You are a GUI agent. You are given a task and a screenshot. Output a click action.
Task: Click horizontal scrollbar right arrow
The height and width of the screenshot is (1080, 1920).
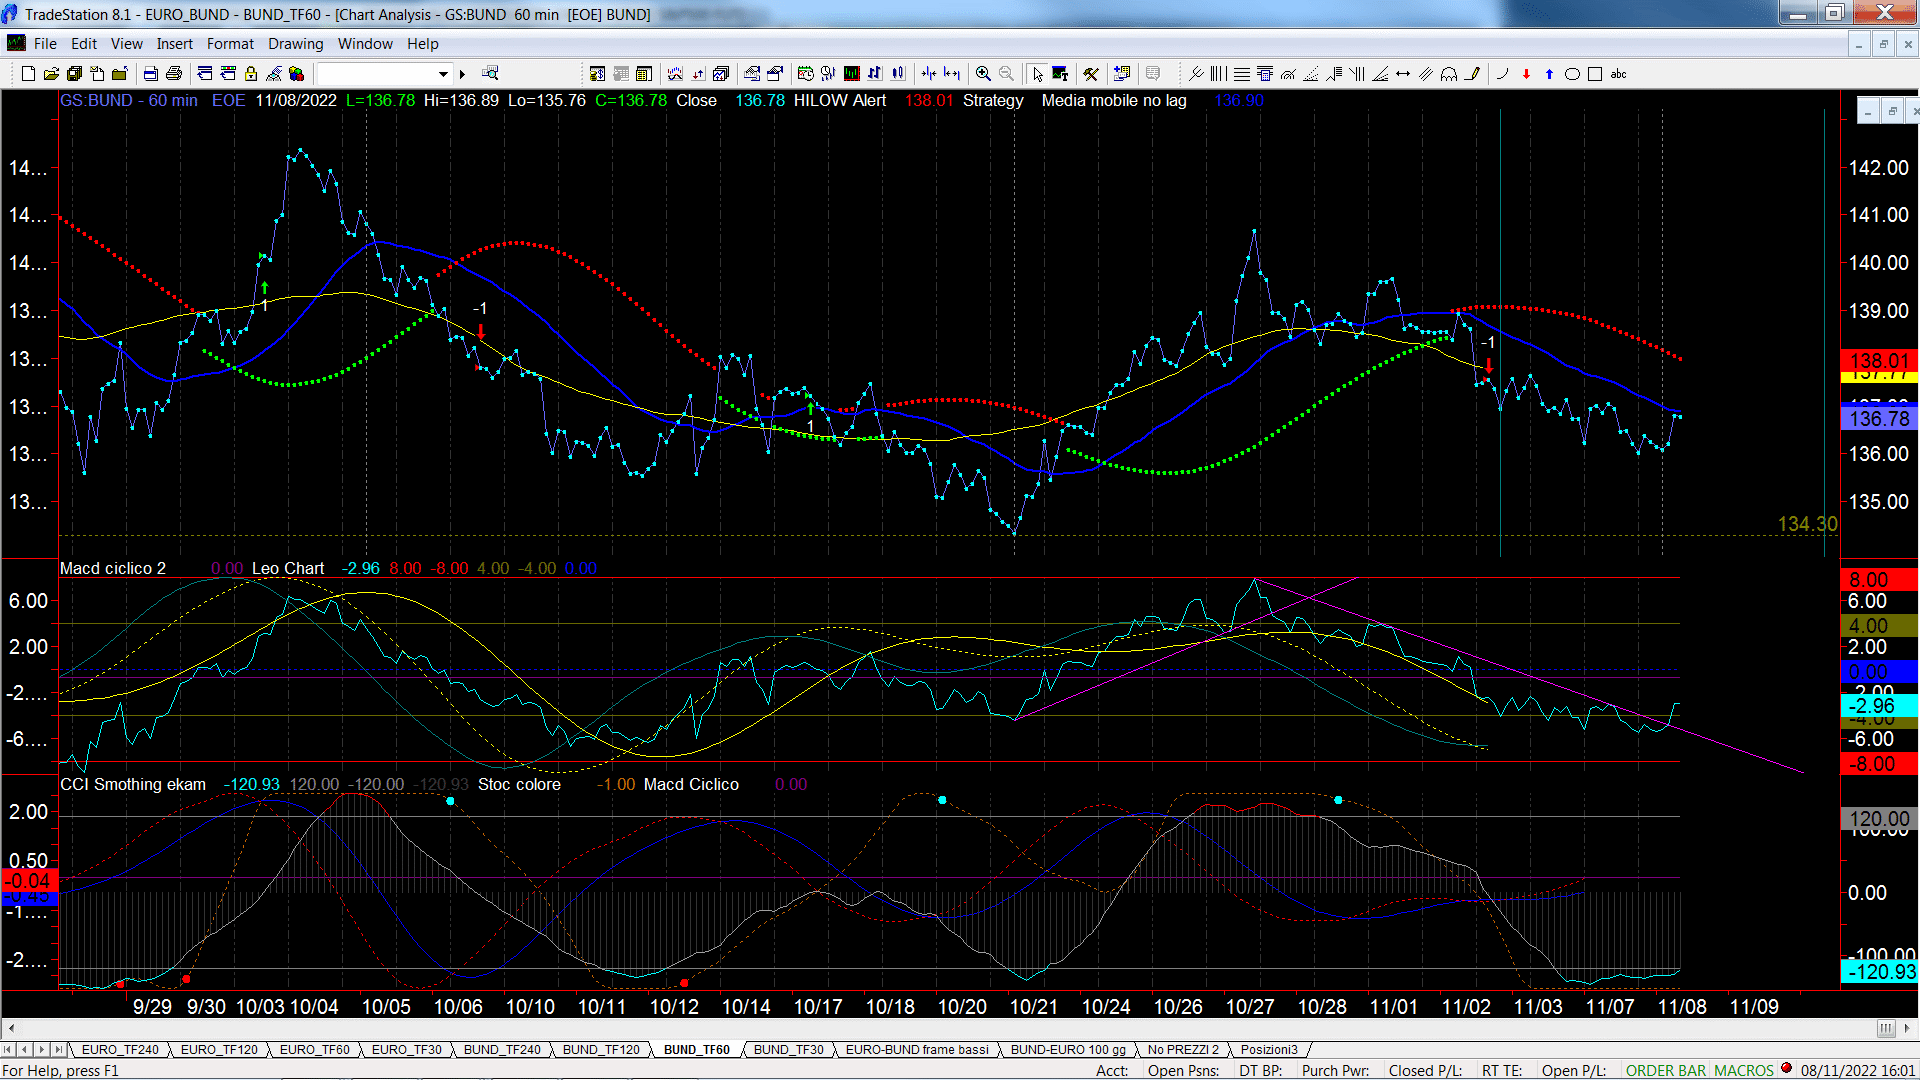1908,1028
